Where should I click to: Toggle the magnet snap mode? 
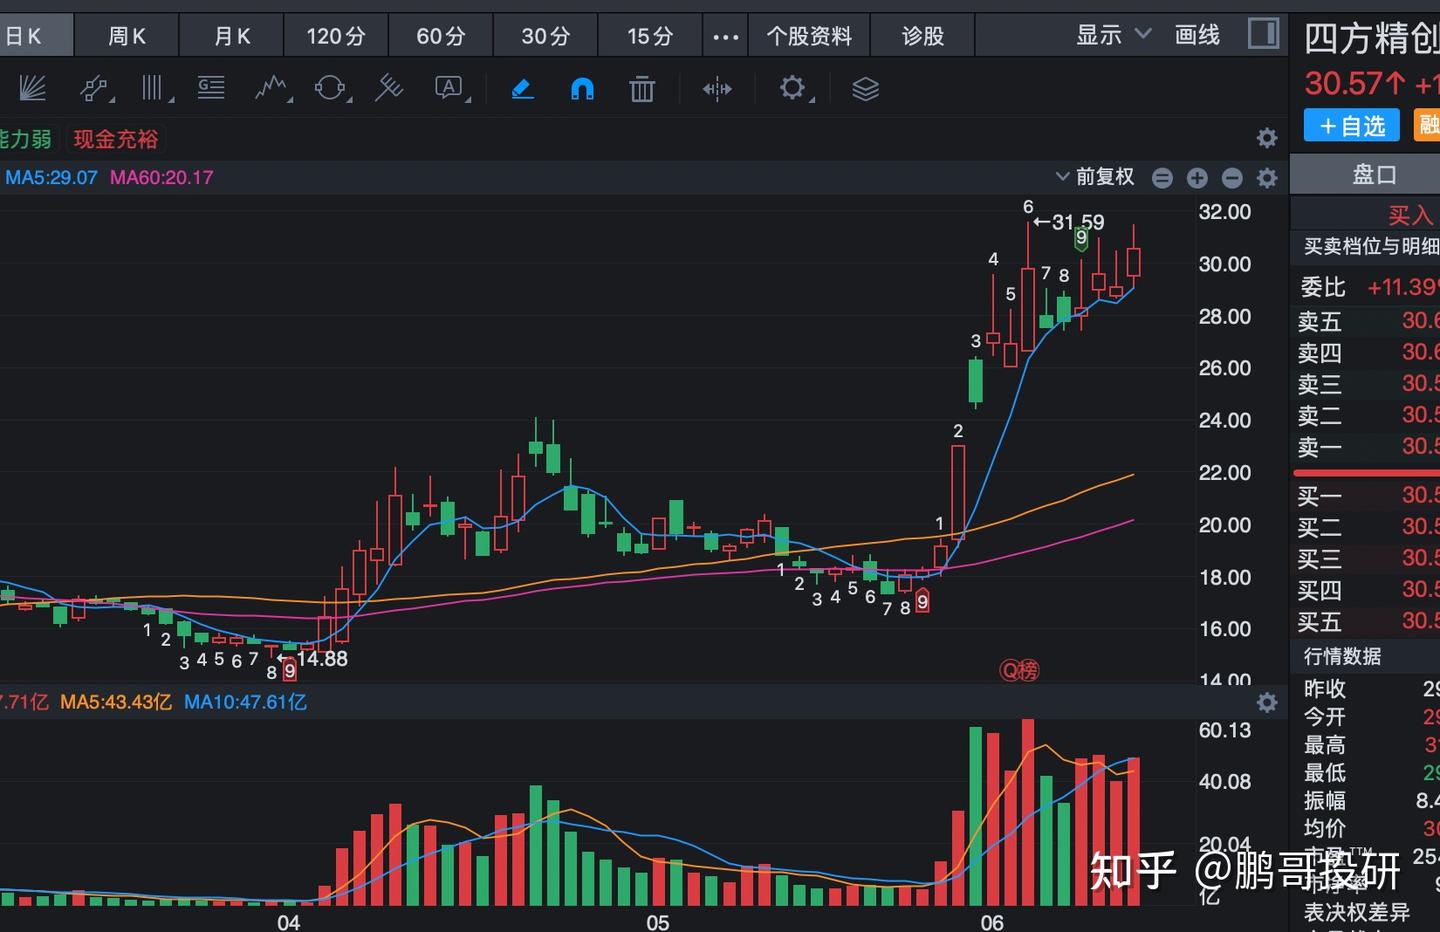click(582, 89)
